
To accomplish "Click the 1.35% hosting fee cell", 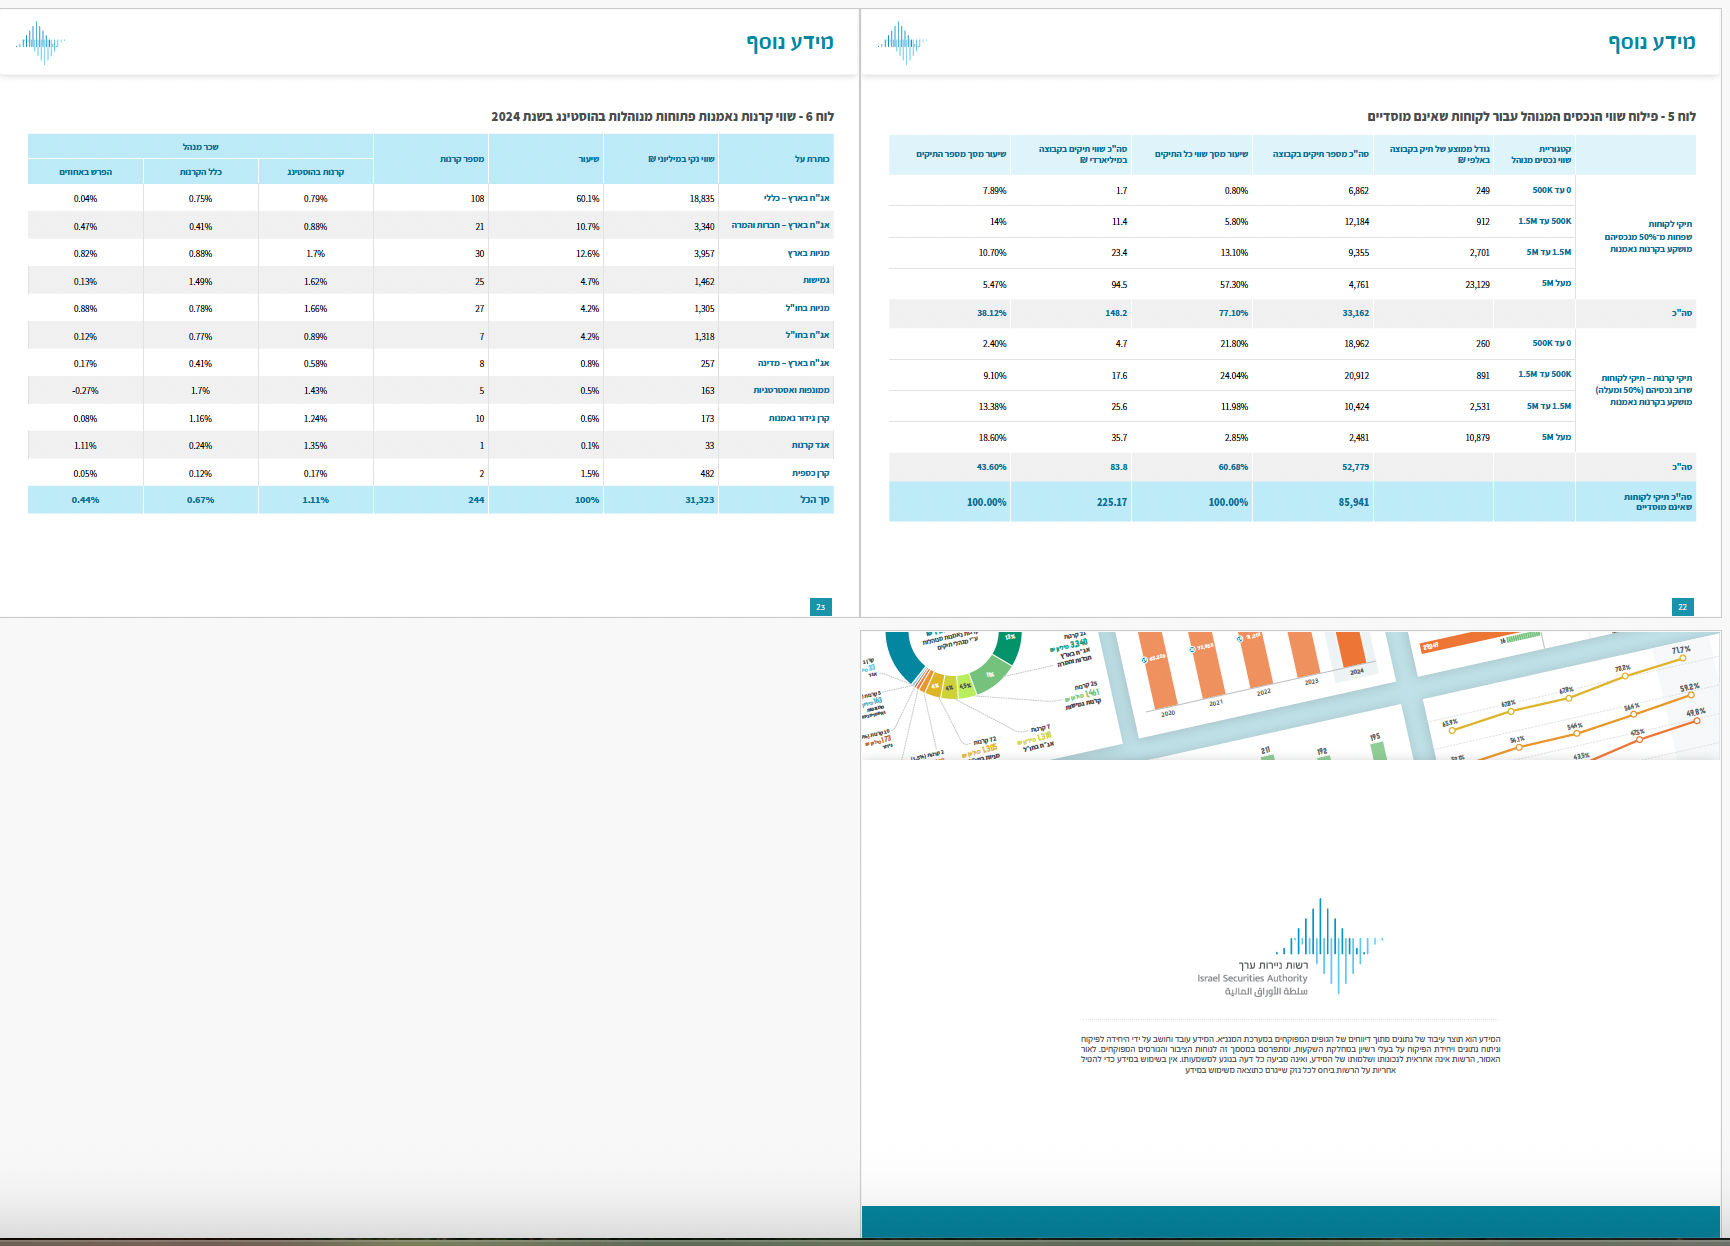I will pyautogui.click(x=316, y=446).
